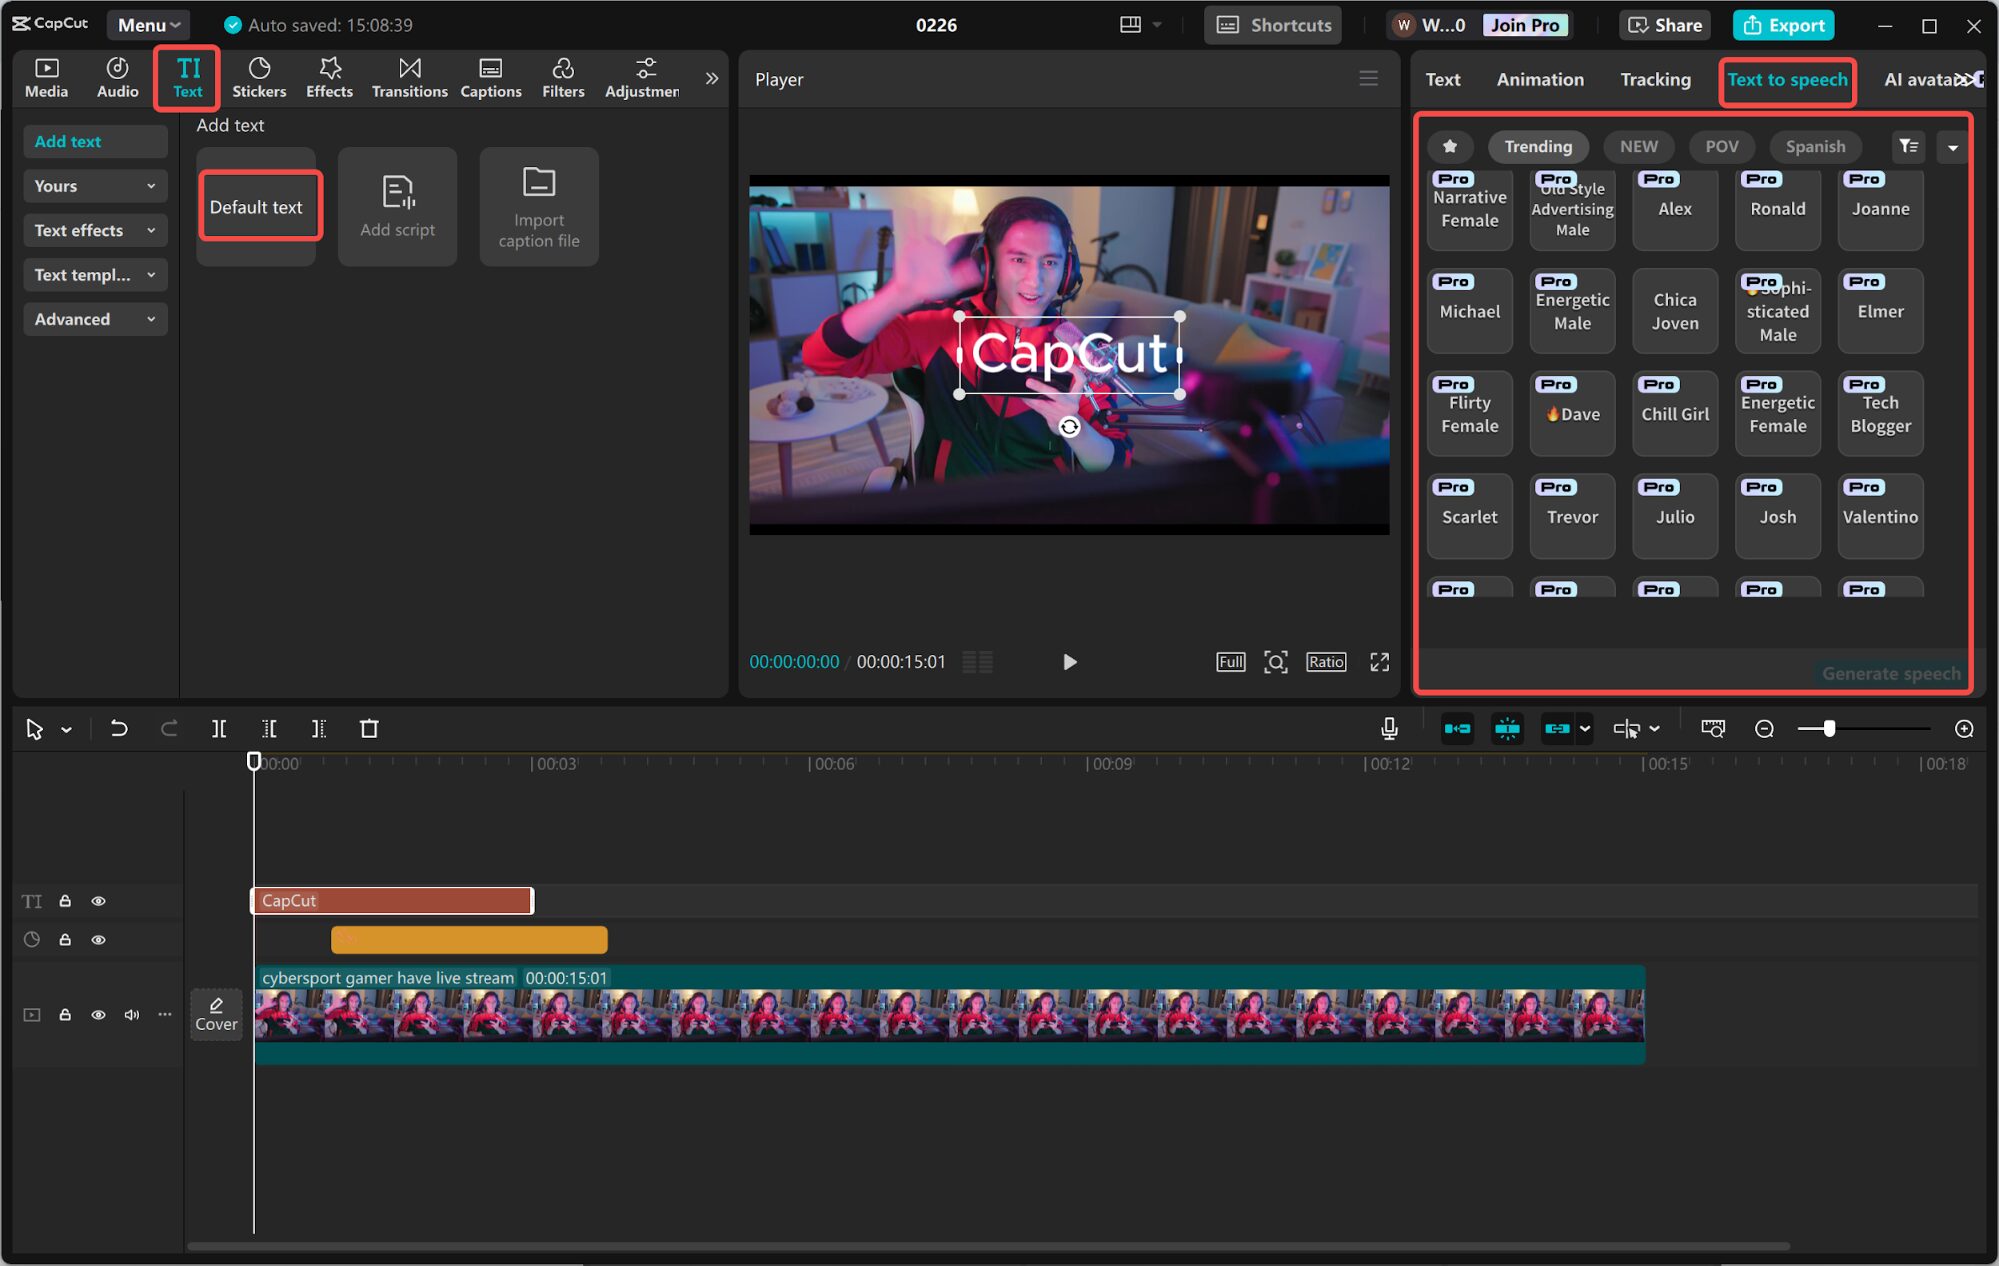This screenshot has width=1999, height=1266.
Task: Click the Share button
Action: (x=1665, y=25)
